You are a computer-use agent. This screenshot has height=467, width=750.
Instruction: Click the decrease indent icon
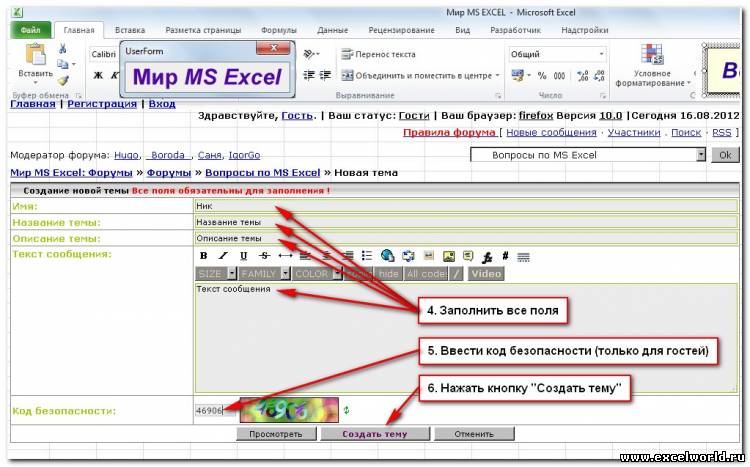309,75
